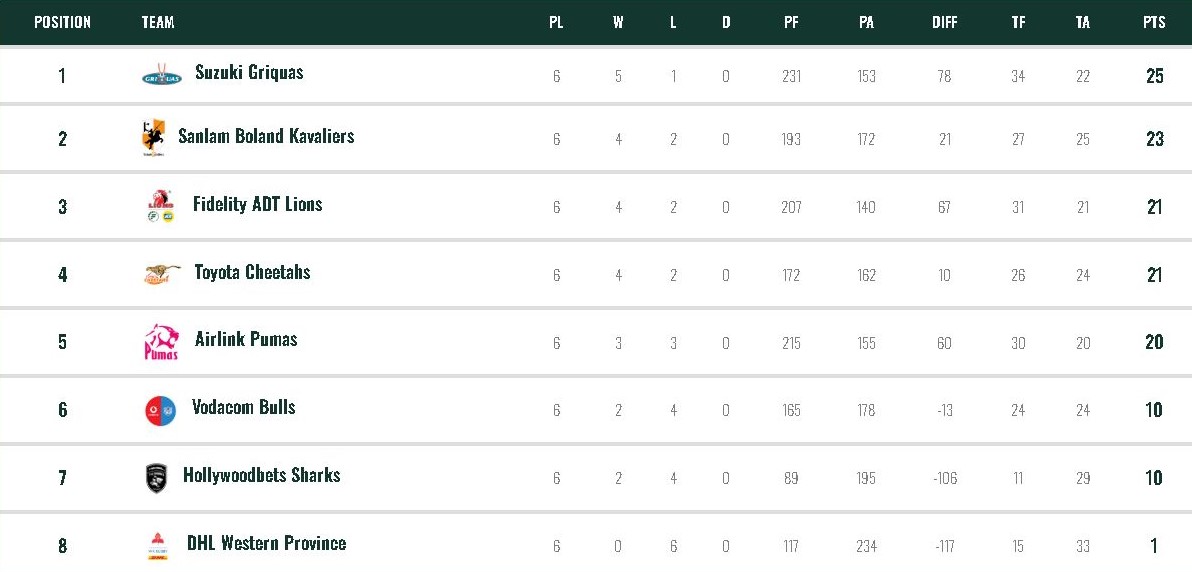1192x572 pixels.
Task: Open the Vodacom Bulls team name
Action: tap(244, 407)
